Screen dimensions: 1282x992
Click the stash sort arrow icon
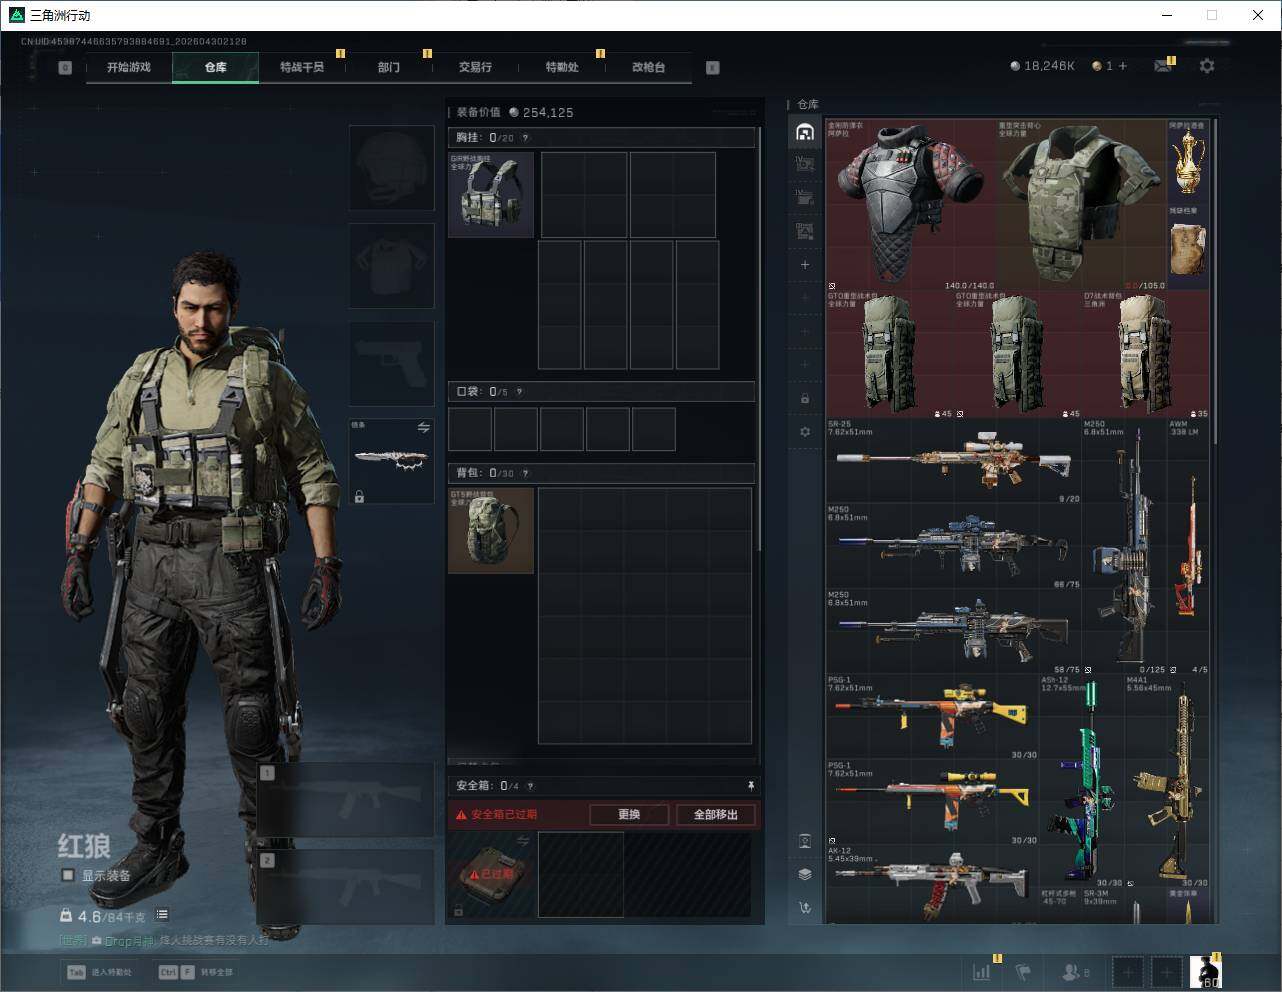(x=805, y=908)
